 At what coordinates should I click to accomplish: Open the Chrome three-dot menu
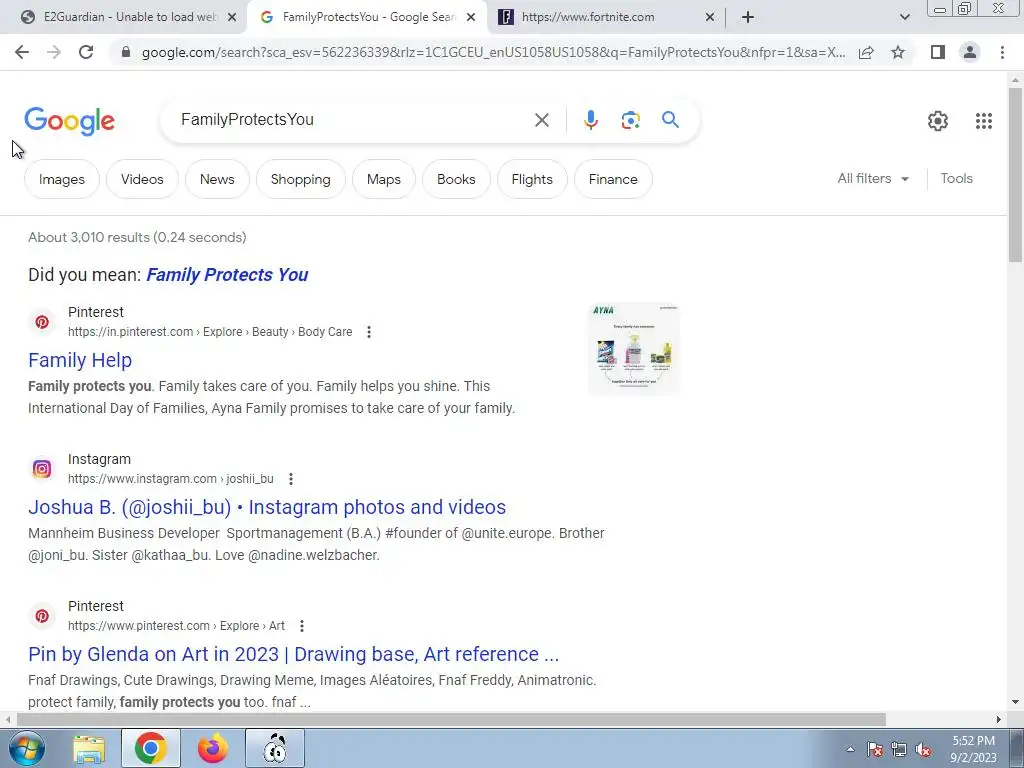click(1002, 52)
